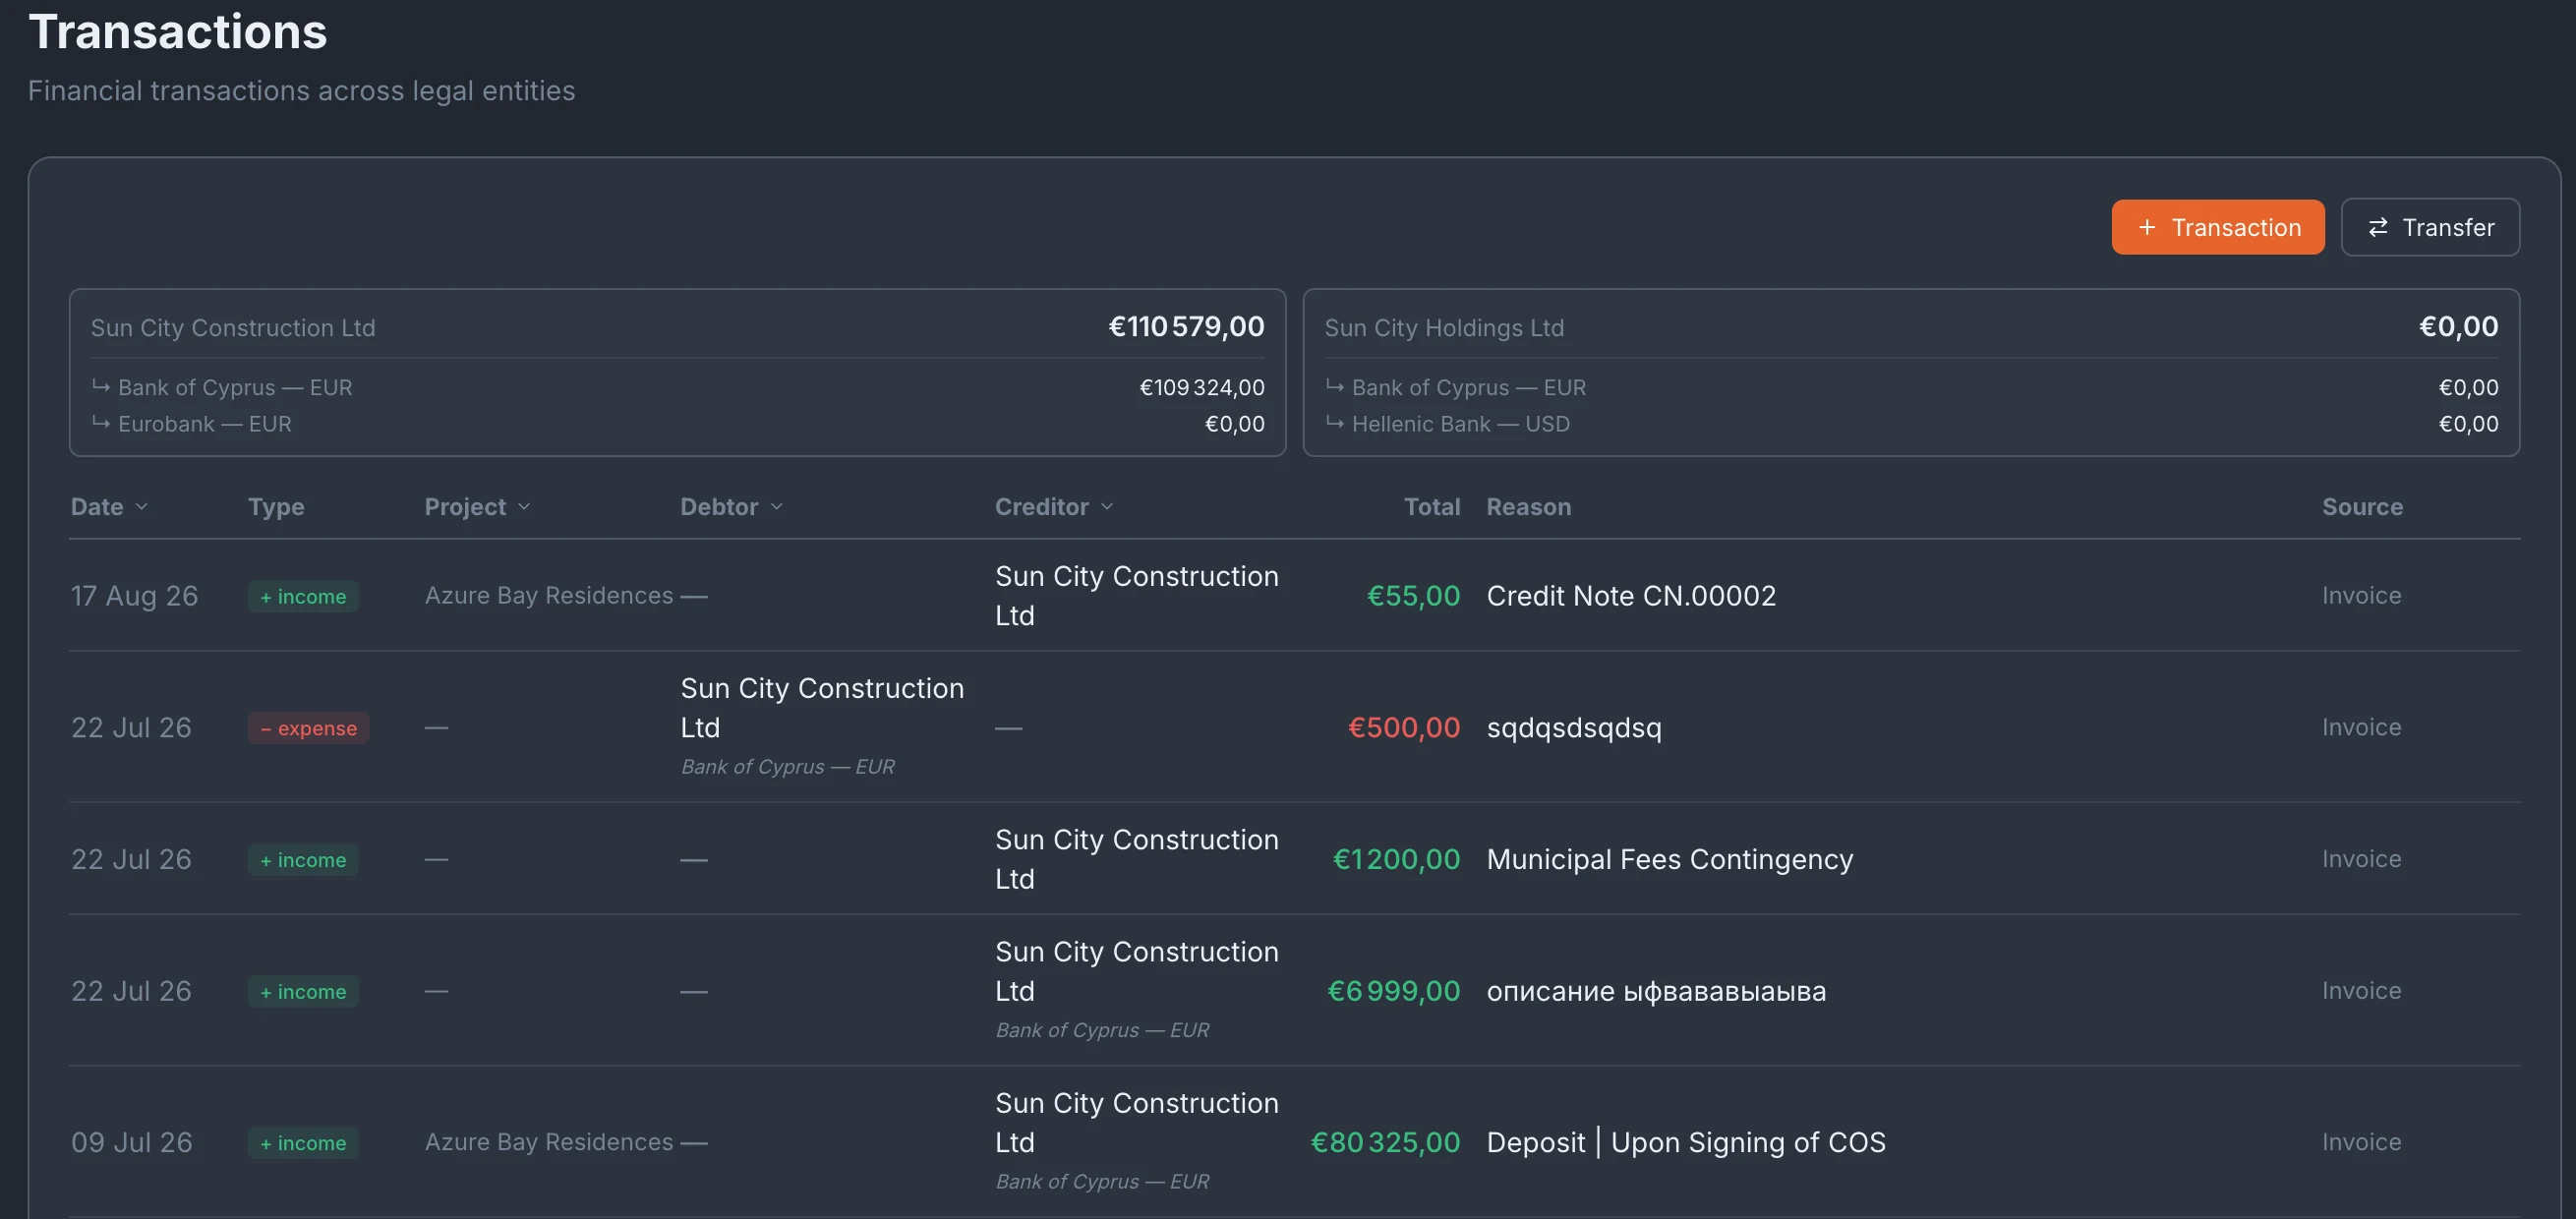Screen dimensions: 2576x1219
Task: Click the income badge on Municipal Fees row
Action: pos(303,860)
